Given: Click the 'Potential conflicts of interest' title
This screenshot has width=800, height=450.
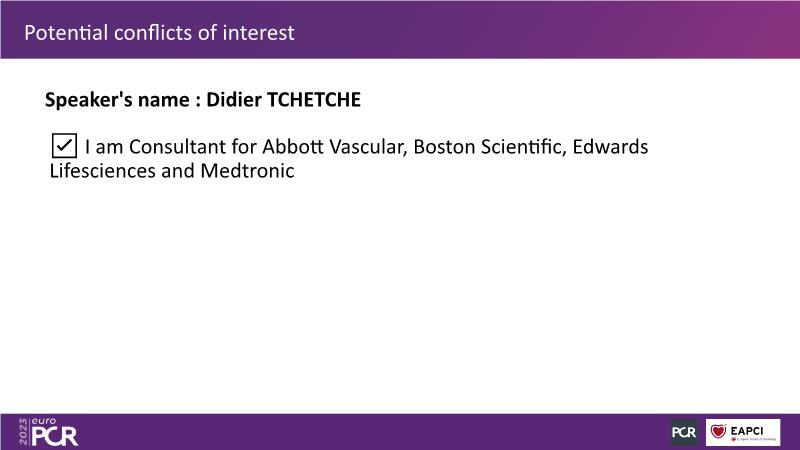Looking at the screenshot, I should pos(159,33).
